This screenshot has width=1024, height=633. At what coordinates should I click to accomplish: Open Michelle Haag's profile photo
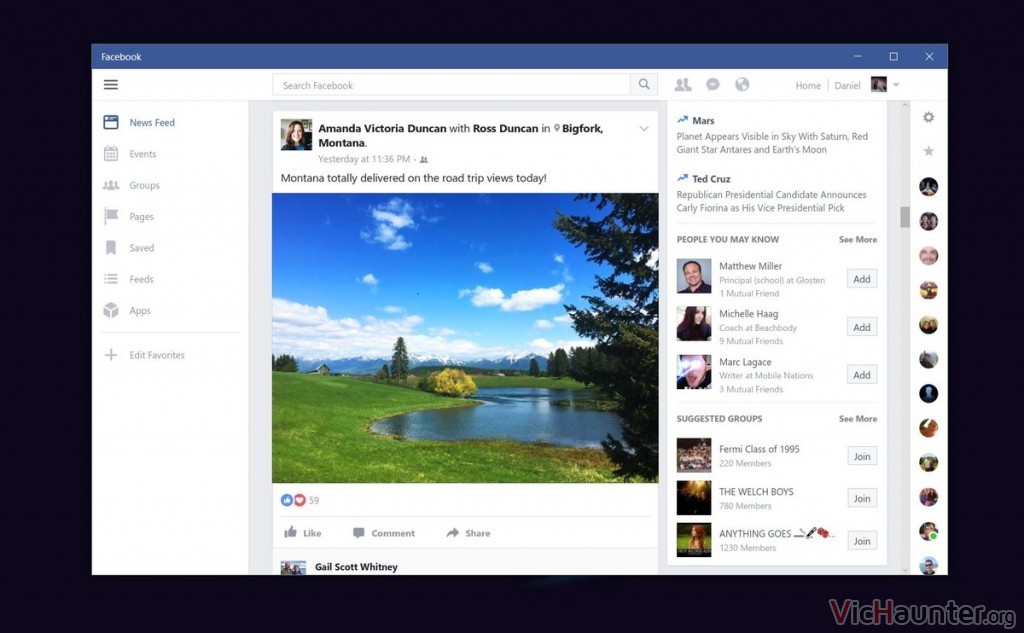(694, 323)
